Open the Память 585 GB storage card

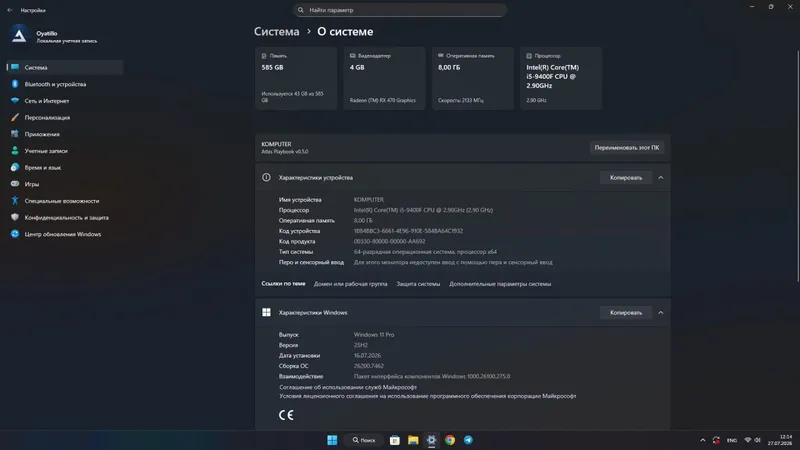pos(296,78)
